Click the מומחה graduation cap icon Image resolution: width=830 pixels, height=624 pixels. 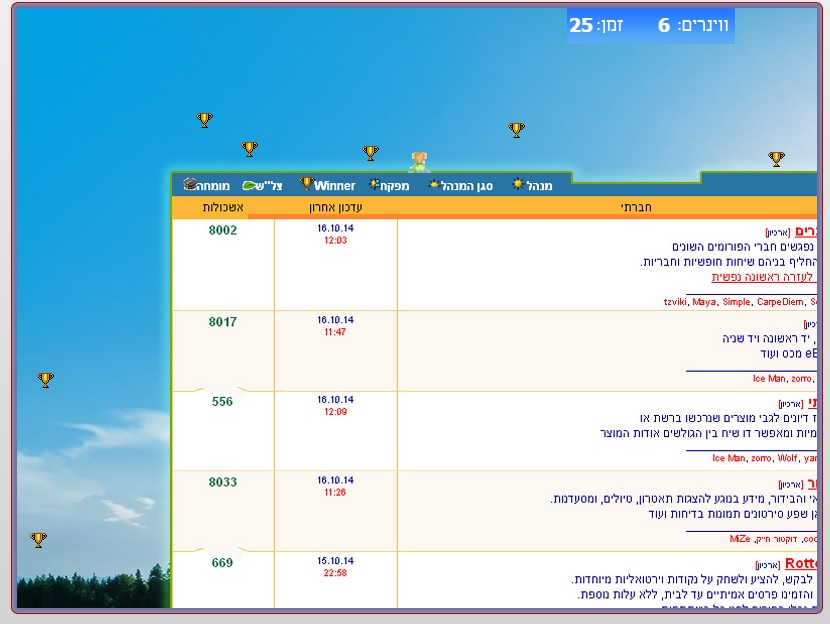click(x=190, y=185)
